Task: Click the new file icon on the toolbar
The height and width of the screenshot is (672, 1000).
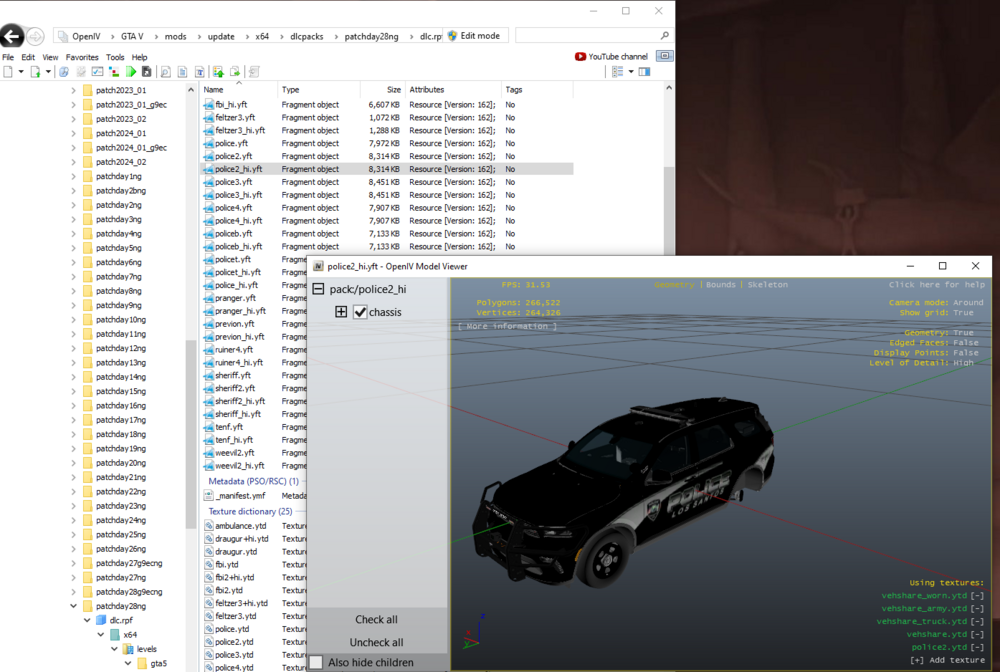Action: point(8,71)
